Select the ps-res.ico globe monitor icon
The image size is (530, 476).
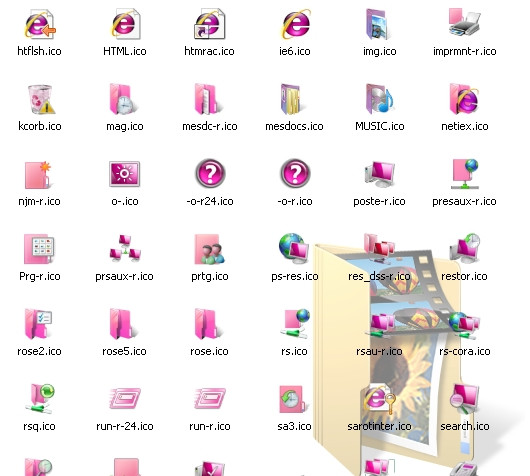(294, 248)
